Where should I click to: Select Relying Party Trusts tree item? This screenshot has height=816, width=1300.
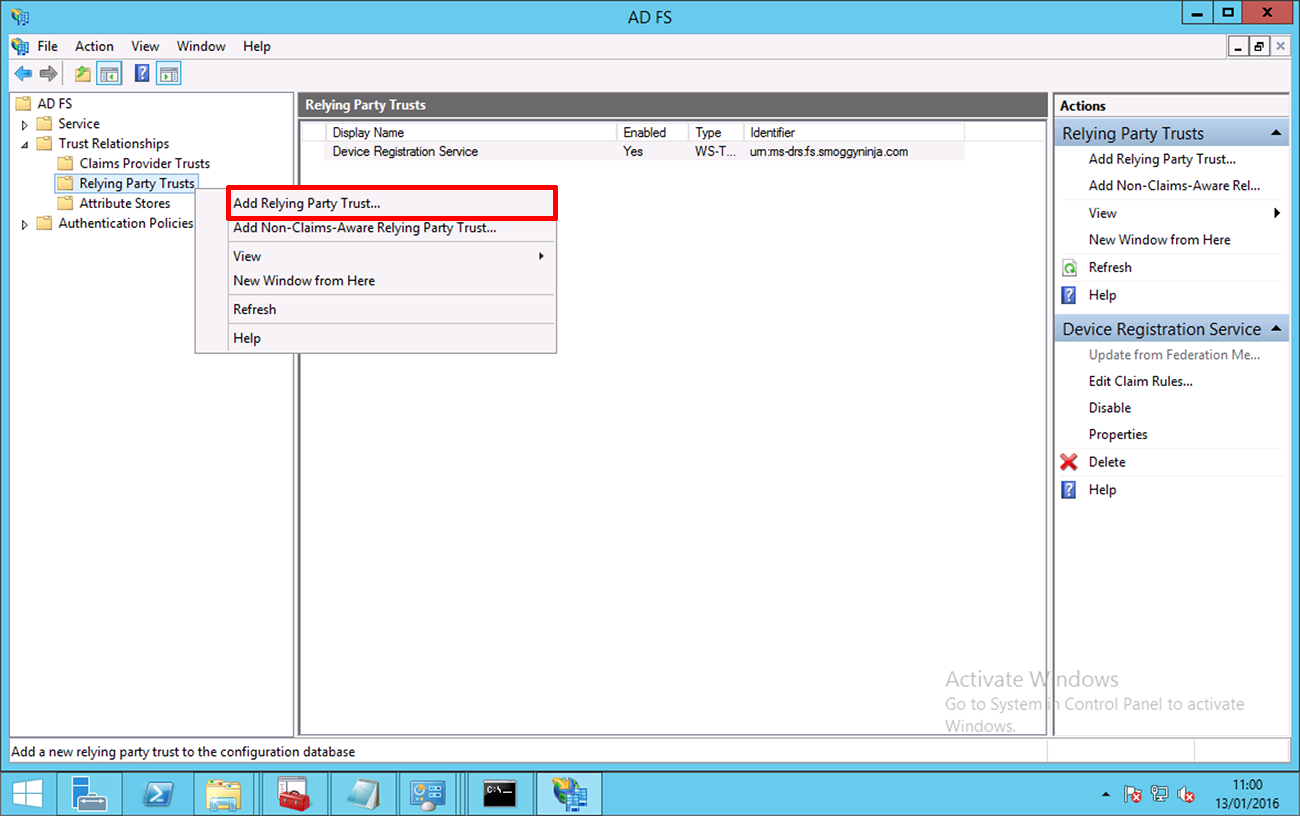pos(137,183)
